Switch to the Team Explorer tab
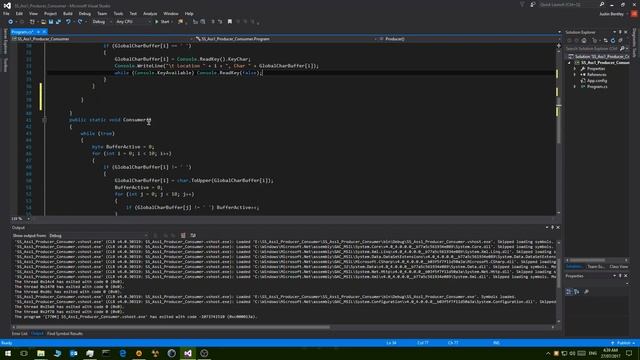 pyautogui.click(x=596, y=267)
